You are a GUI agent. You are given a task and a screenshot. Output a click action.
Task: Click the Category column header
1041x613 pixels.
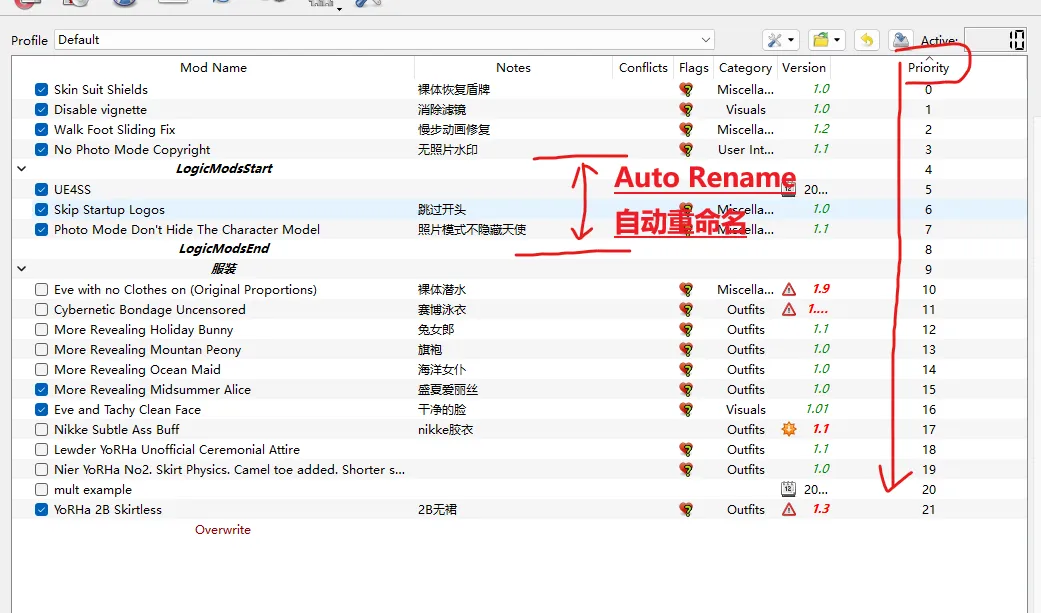[x=745, y=68]
